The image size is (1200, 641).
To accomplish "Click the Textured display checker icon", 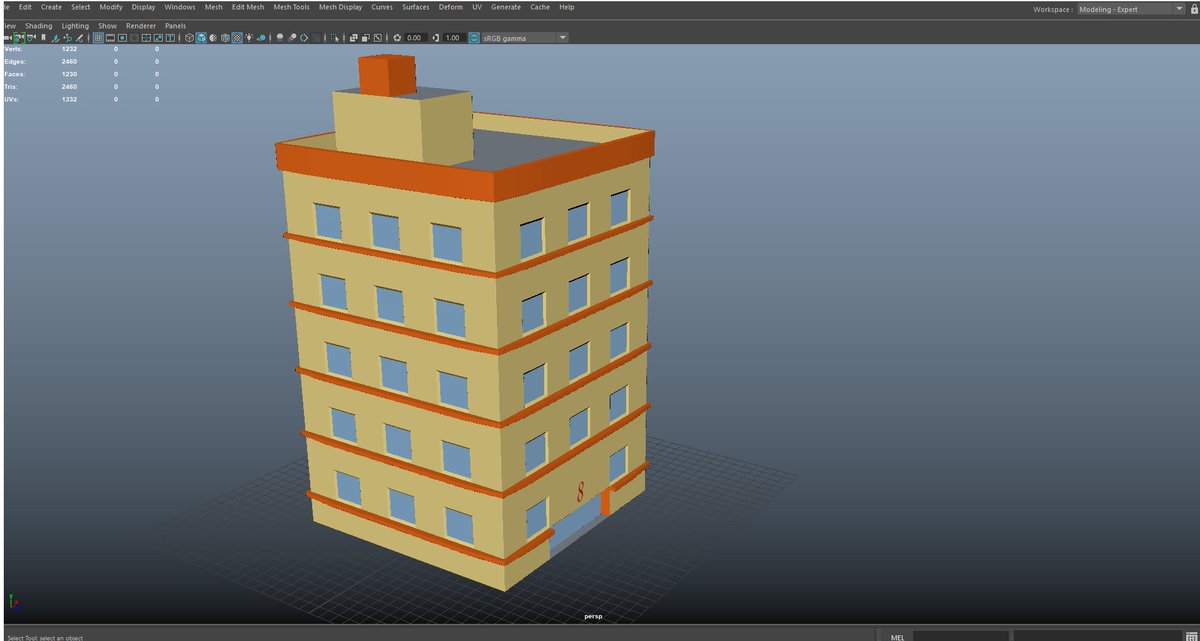I will click(x=237, y=38).
